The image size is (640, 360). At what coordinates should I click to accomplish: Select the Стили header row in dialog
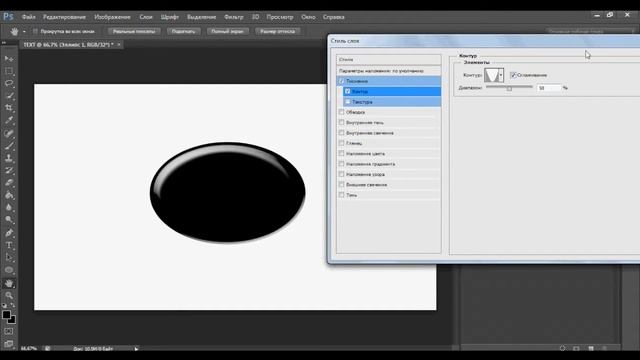(389, 60)
